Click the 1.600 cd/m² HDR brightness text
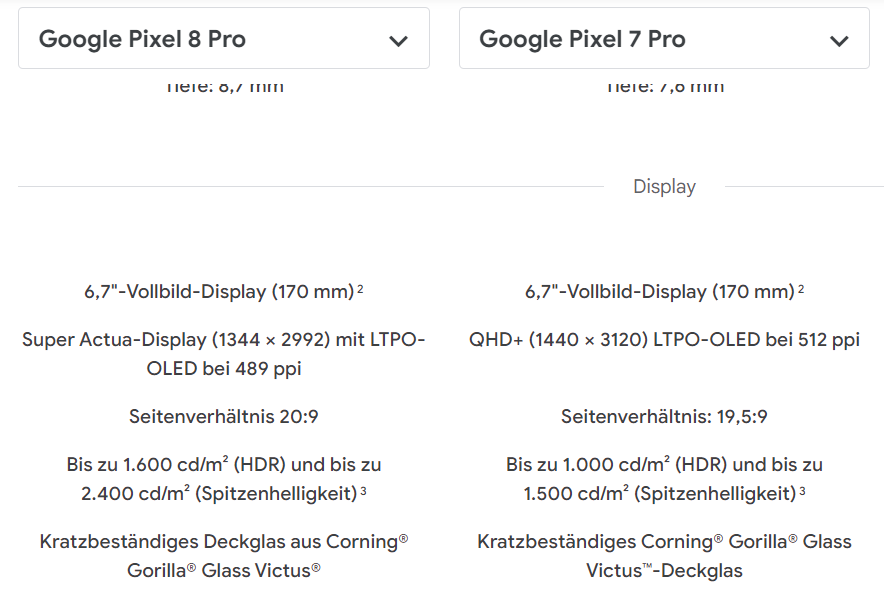Viewport: 884px width, 592px height. click(x=224, y=465)
